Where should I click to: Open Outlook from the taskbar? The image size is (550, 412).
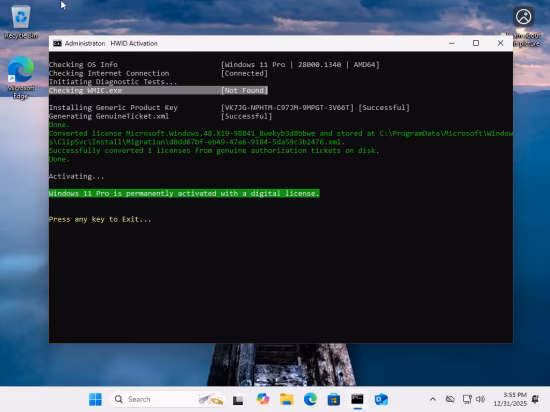coord(381,399)
